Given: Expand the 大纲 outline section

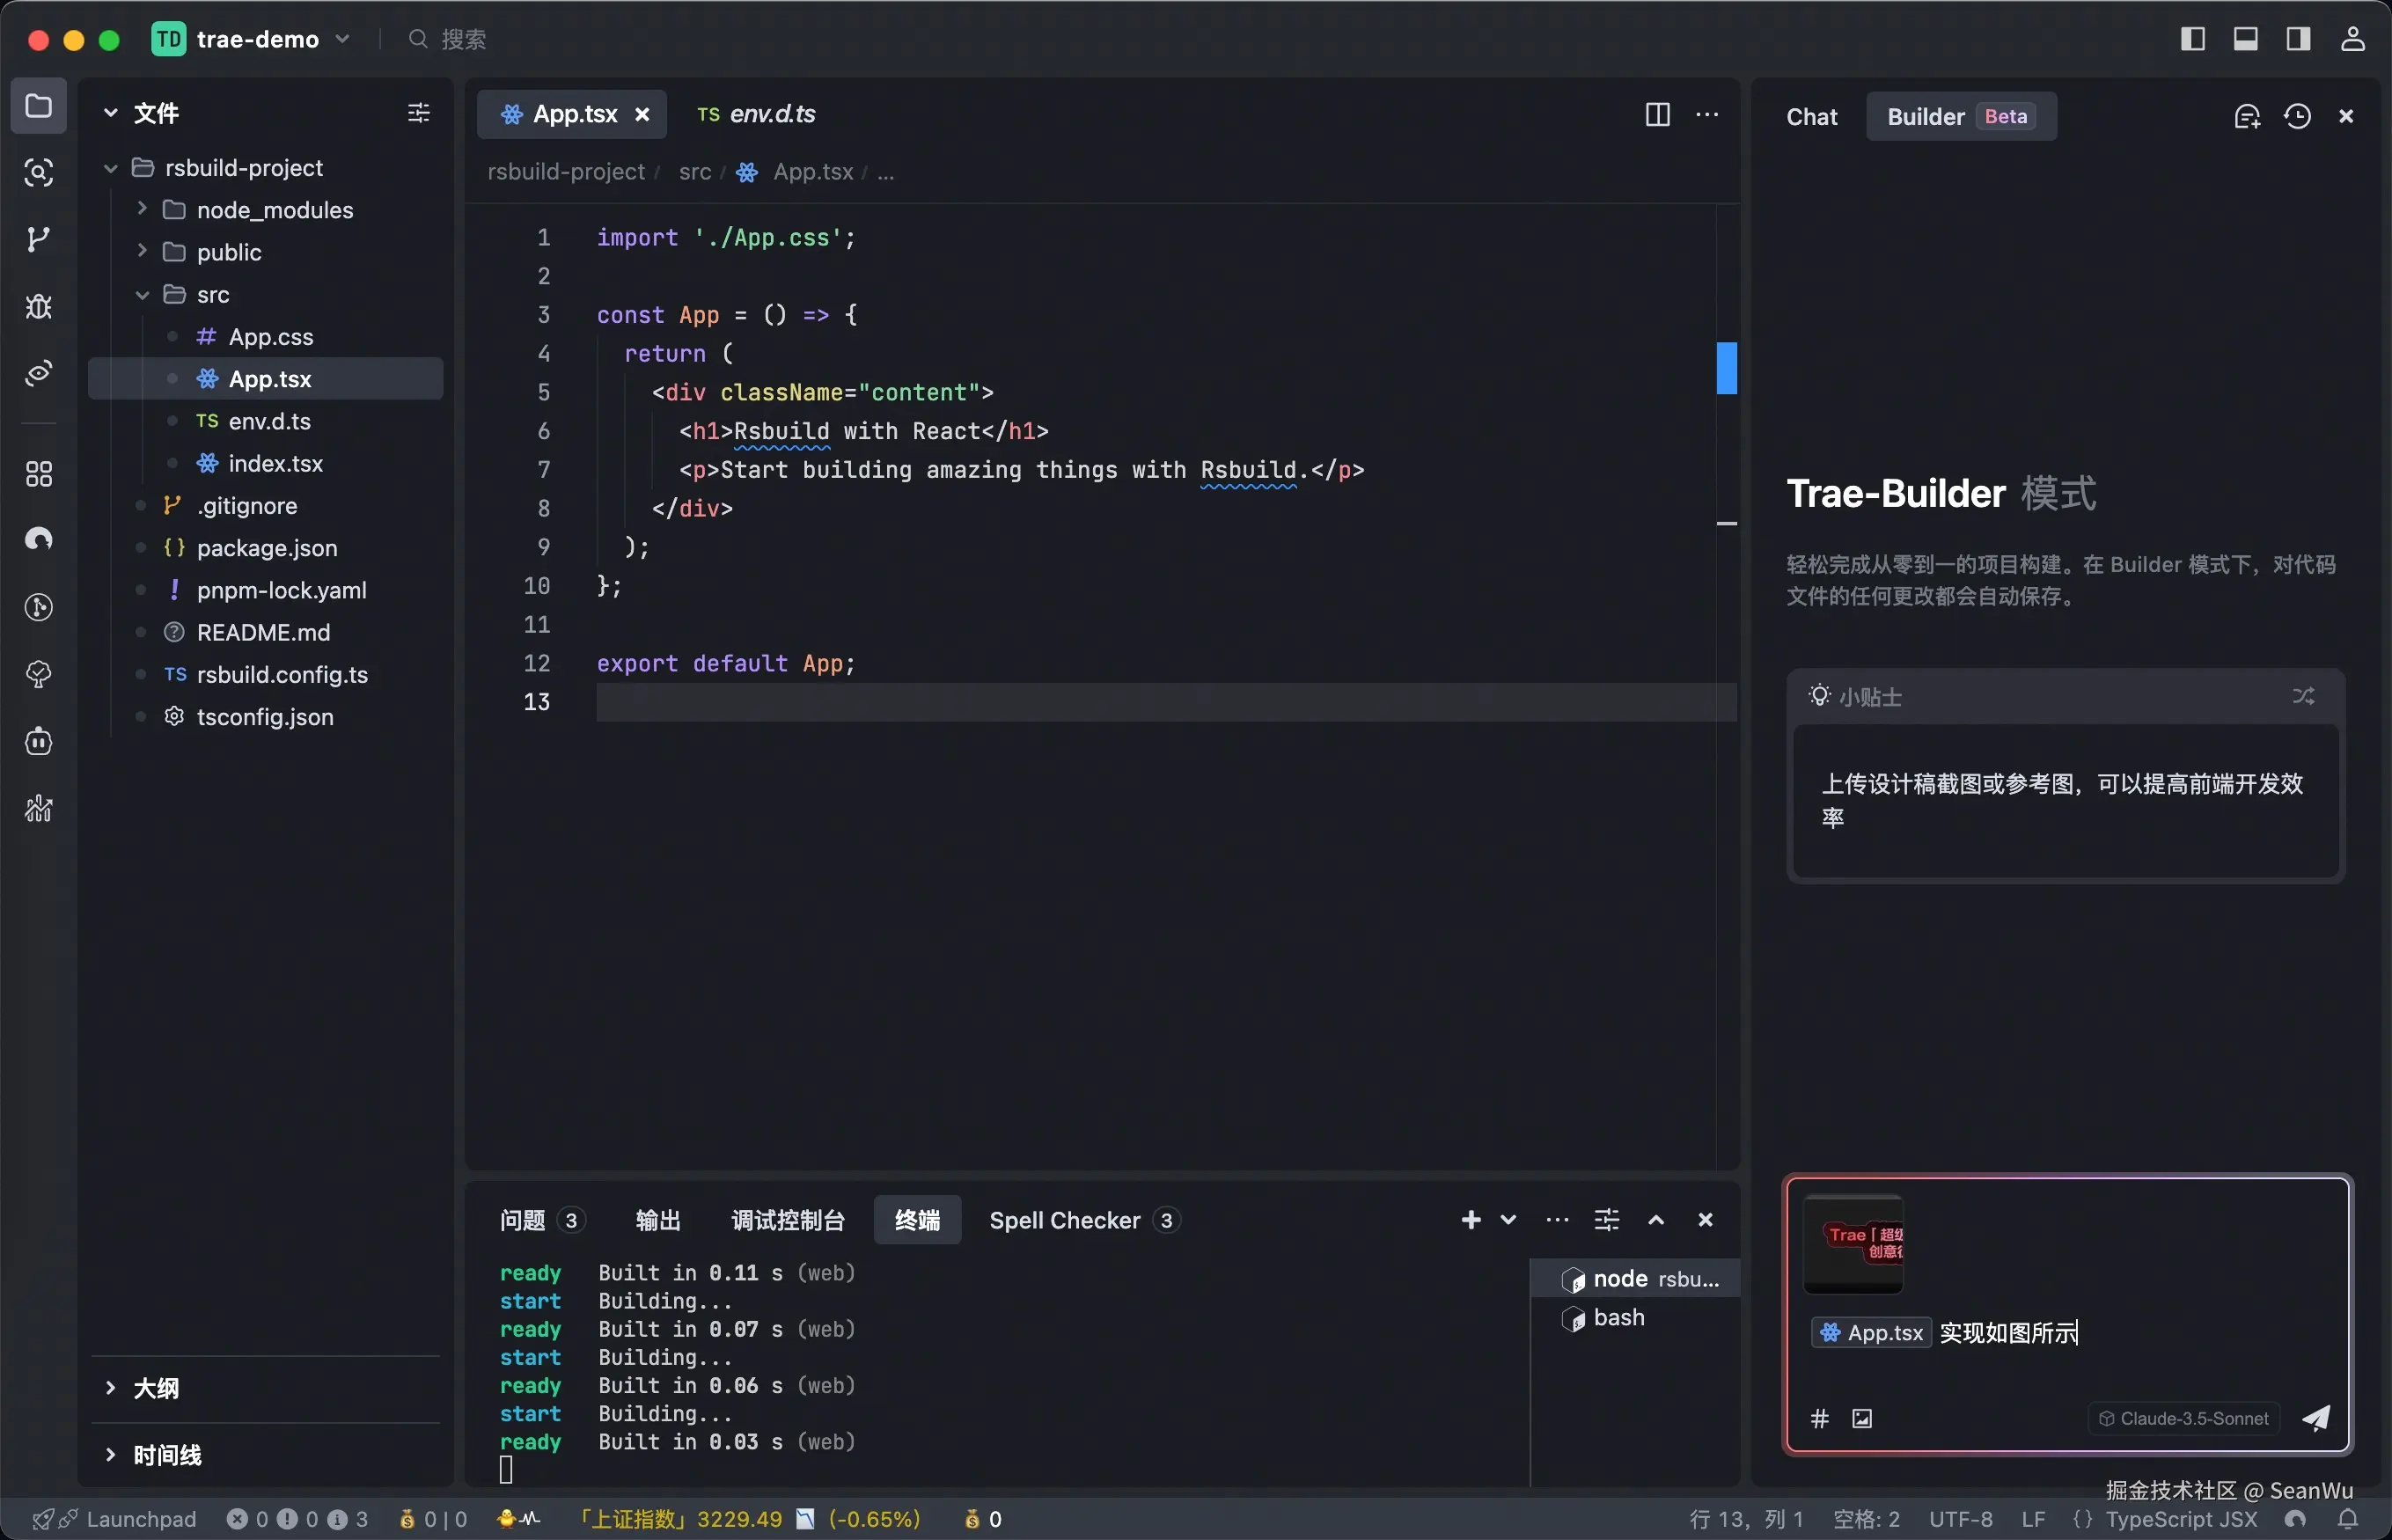Looking at the screenshot, I should 155,1388.
